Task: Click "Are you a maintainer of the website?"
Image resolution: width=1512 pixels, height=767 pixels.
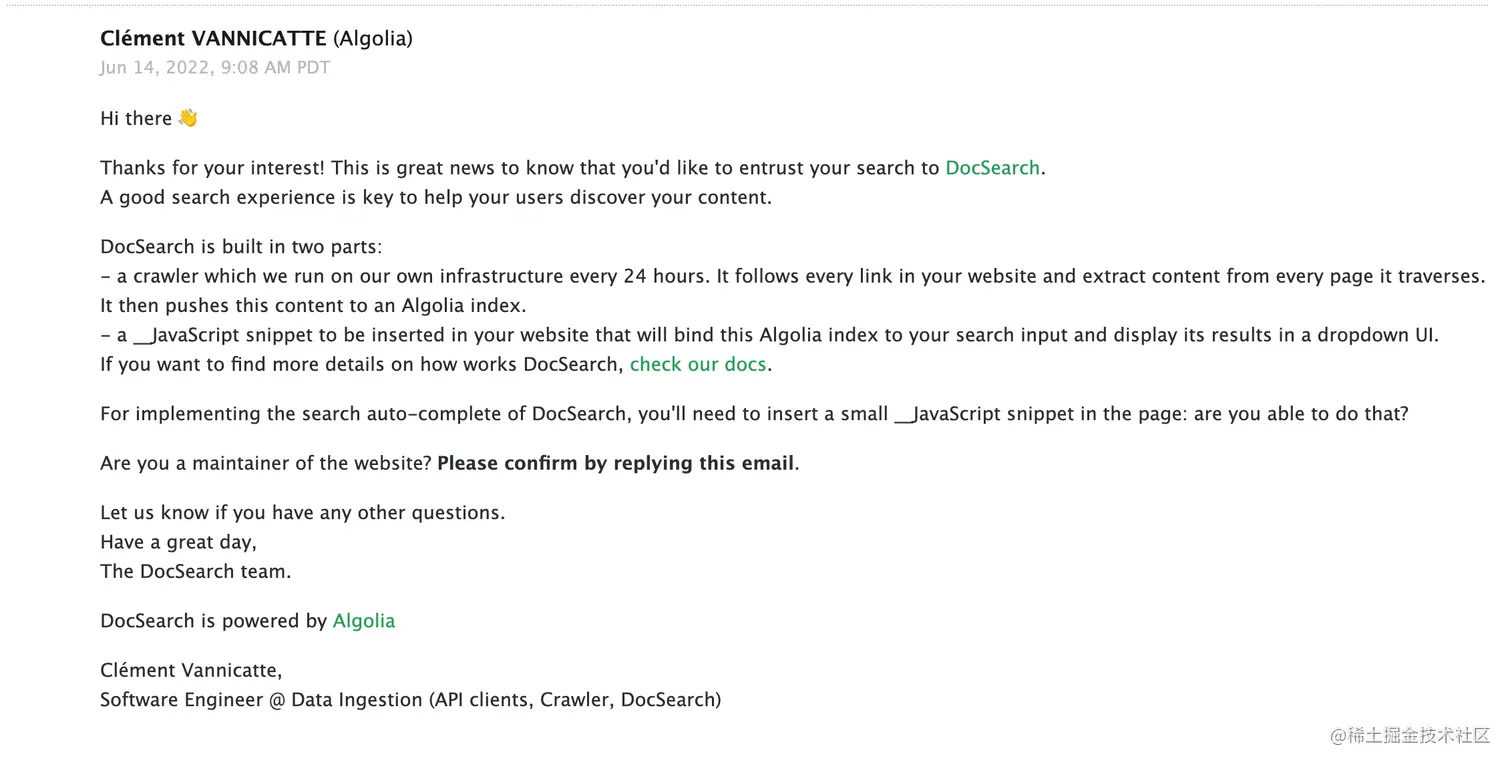Action: point(265,463)
